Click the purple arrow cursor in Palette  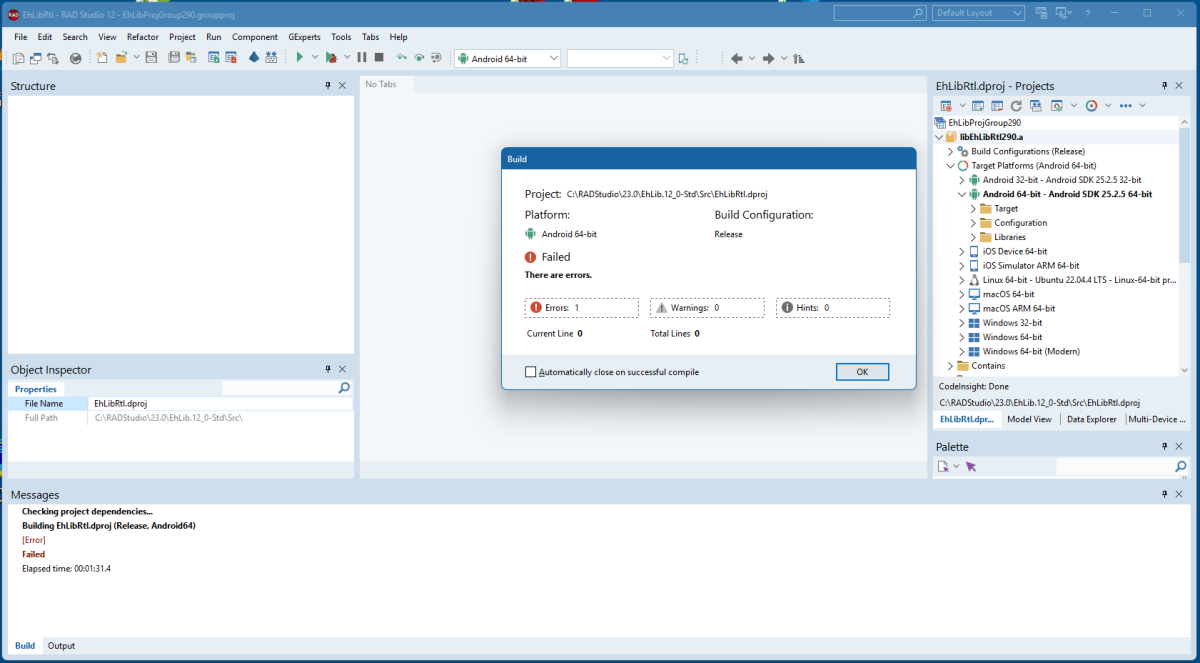[x=971, y=467]
